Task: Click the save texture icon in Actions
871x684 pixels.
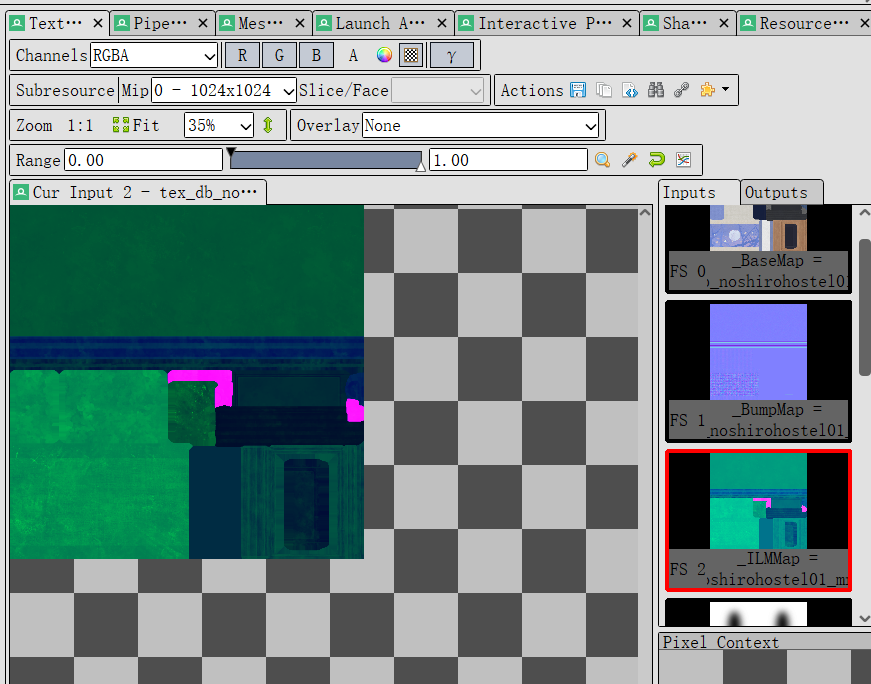Action: pos(578,90)
